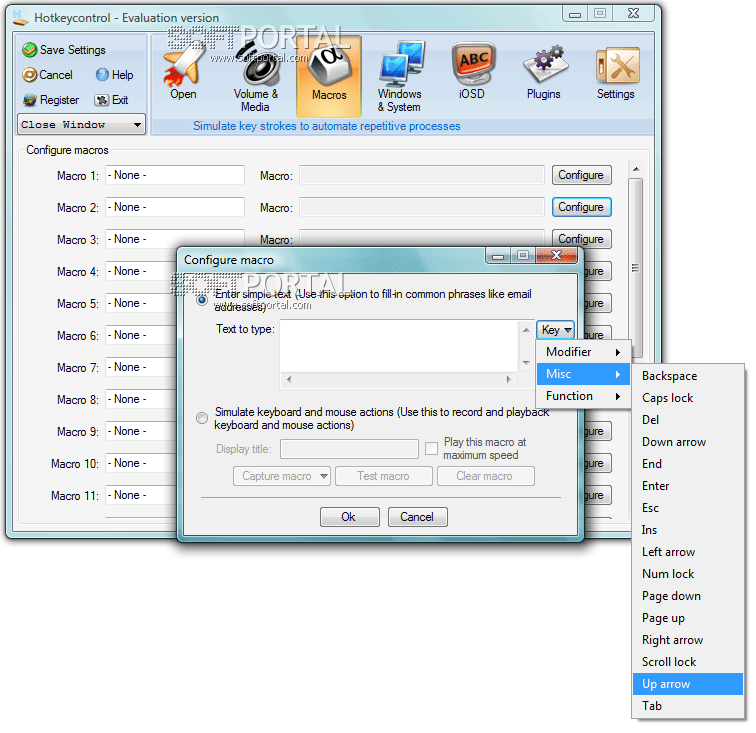The image size is (756, 733).
Task: Click Configure button for Macro 3
Action: (581, 239)
